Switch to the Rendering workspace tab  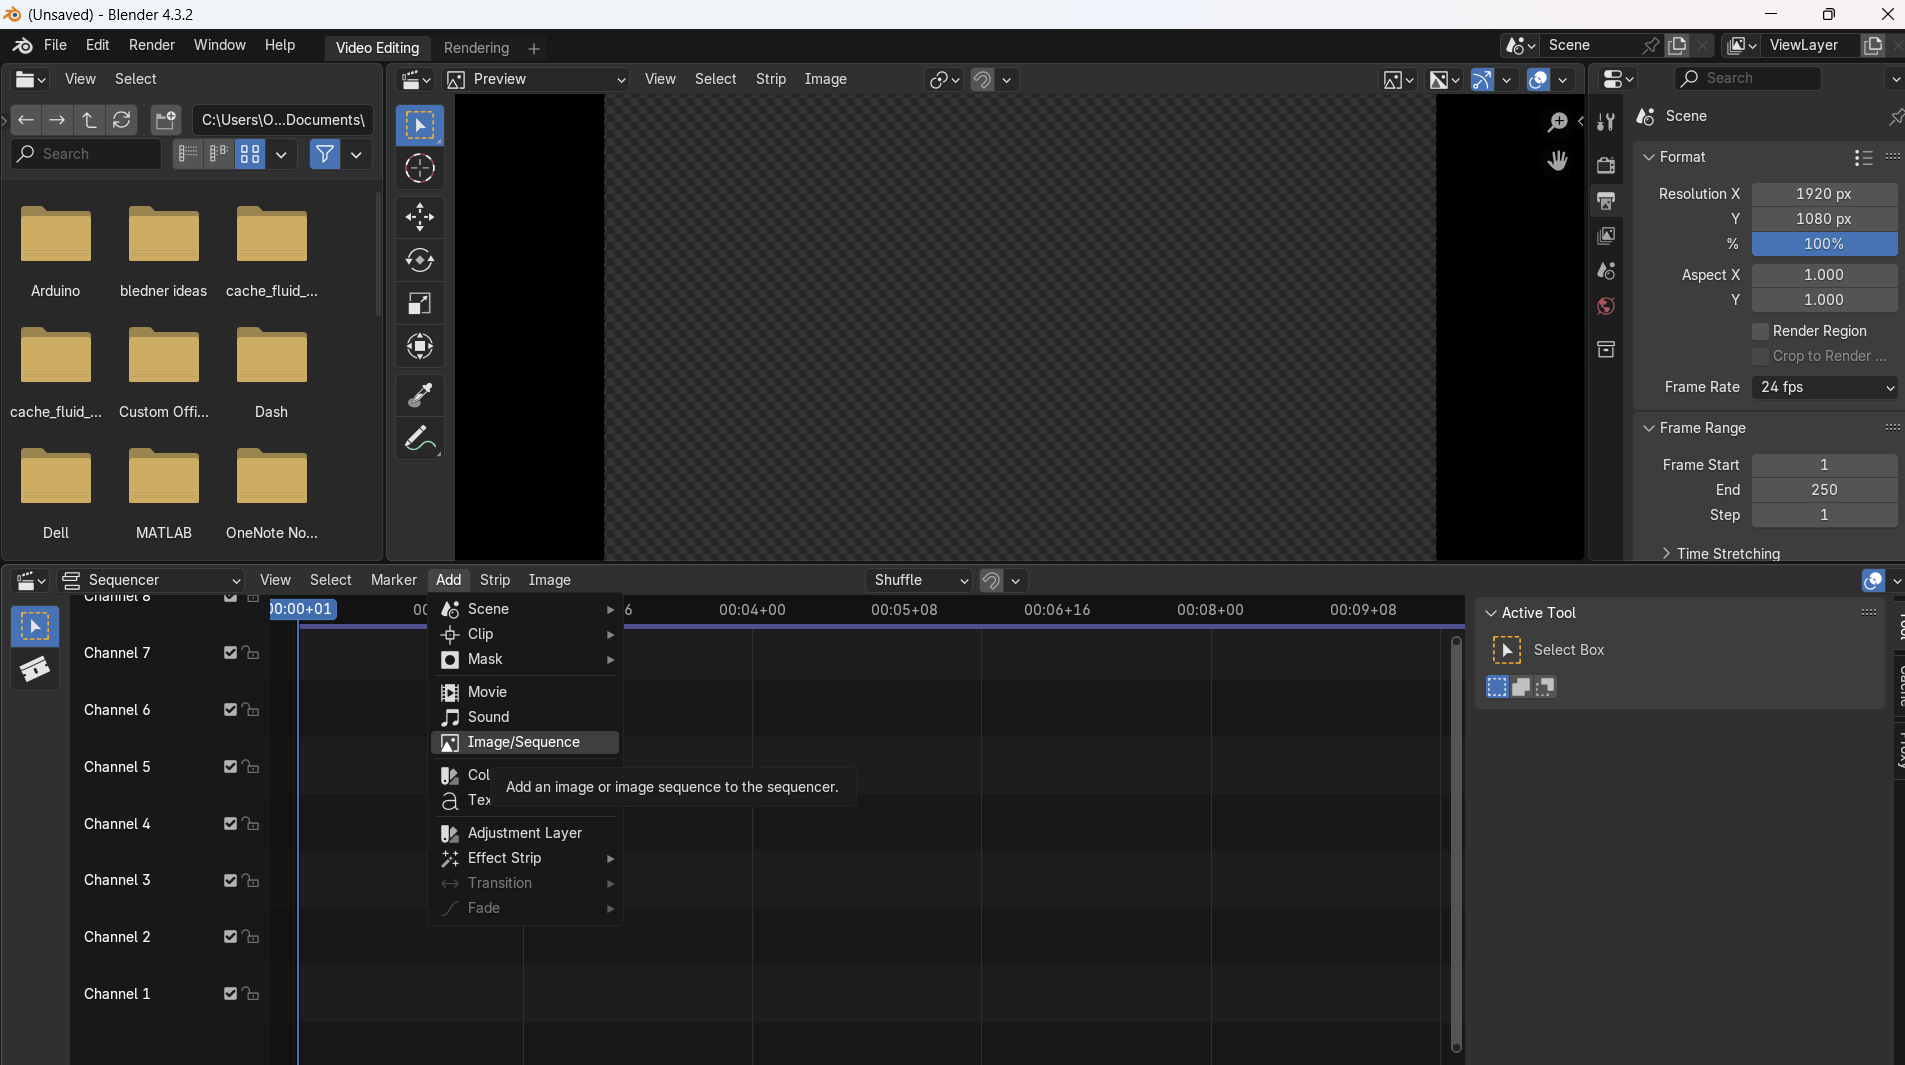coord(476,48)
